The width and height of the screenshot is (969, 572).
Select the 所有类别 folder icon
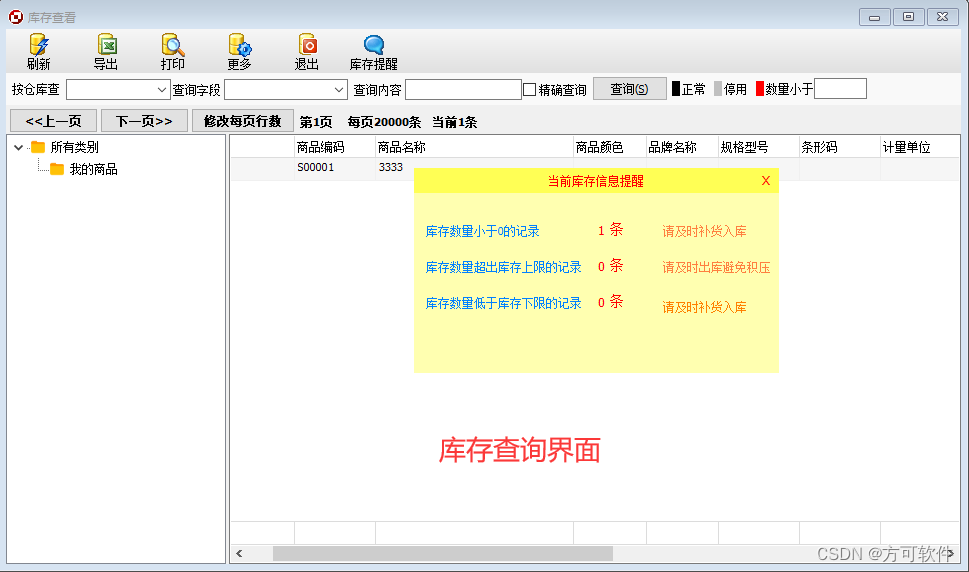(x=38, y=147)
